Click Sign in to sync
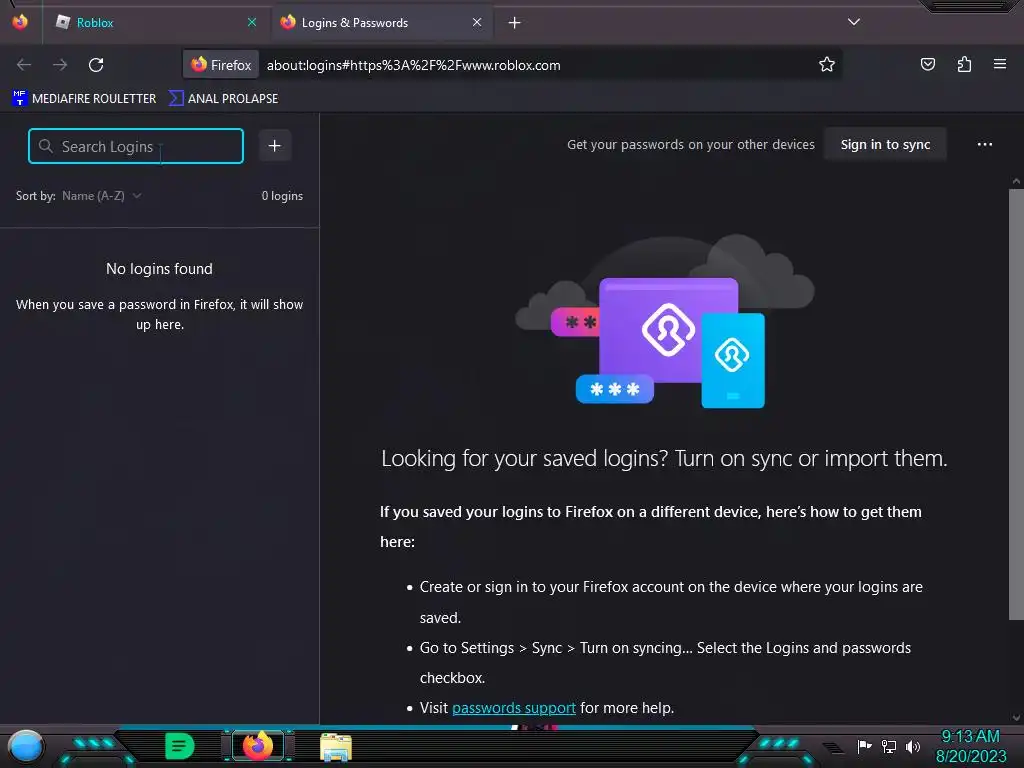Image resolution: width=1024 pixels, height=768 pixels. click(886, 144)
